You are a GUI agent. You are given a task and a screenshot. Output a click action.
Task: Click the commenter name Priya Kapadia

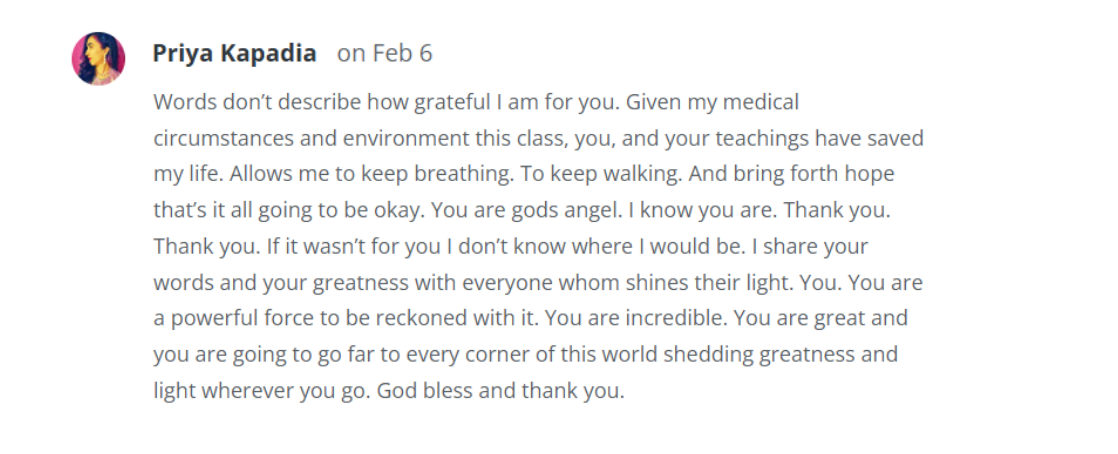click(234, 53)
